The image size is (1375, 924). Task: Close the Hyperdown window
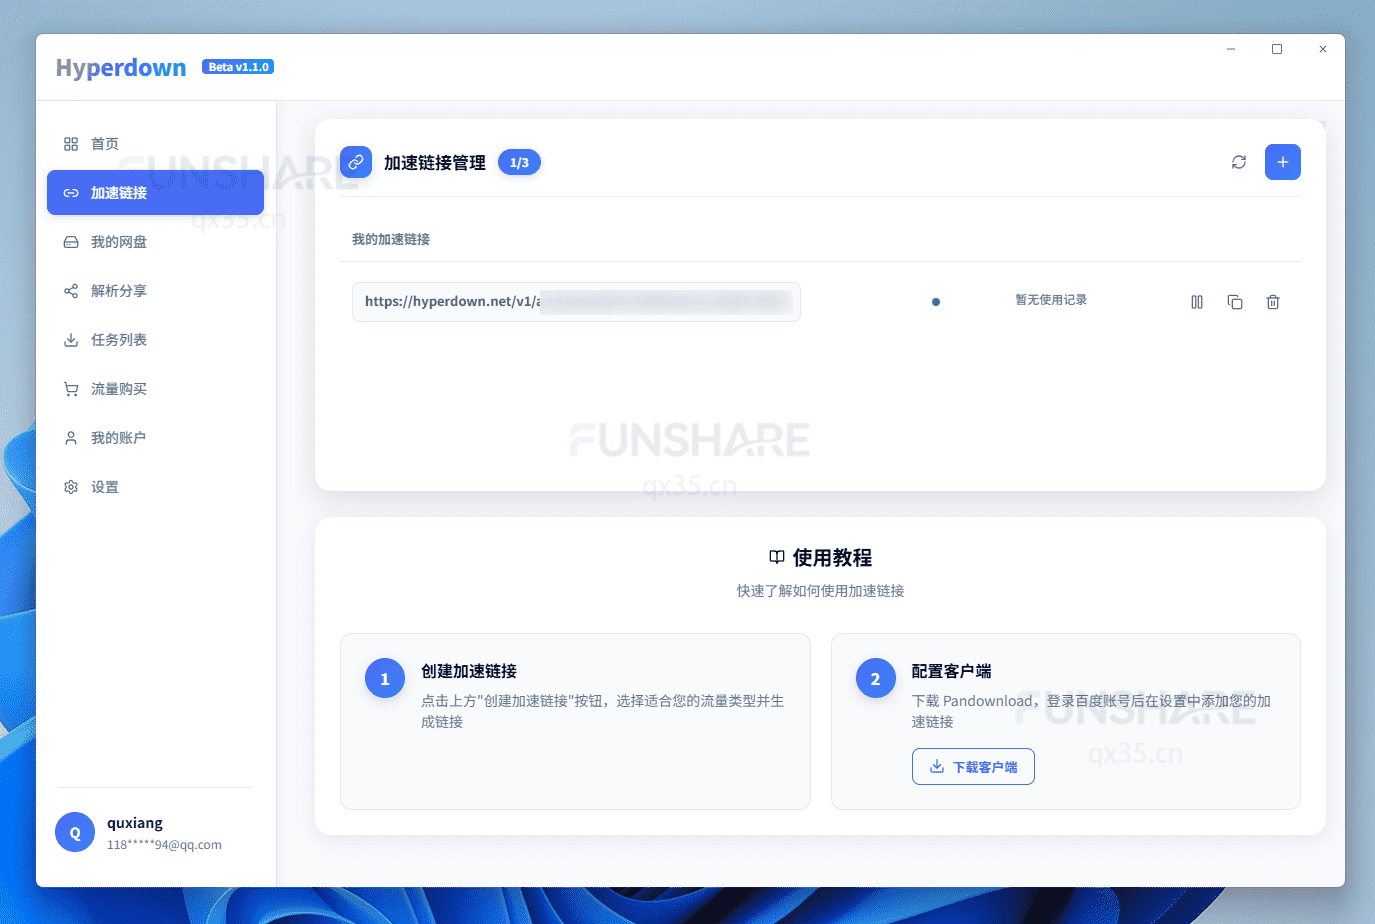[1323, 49]
